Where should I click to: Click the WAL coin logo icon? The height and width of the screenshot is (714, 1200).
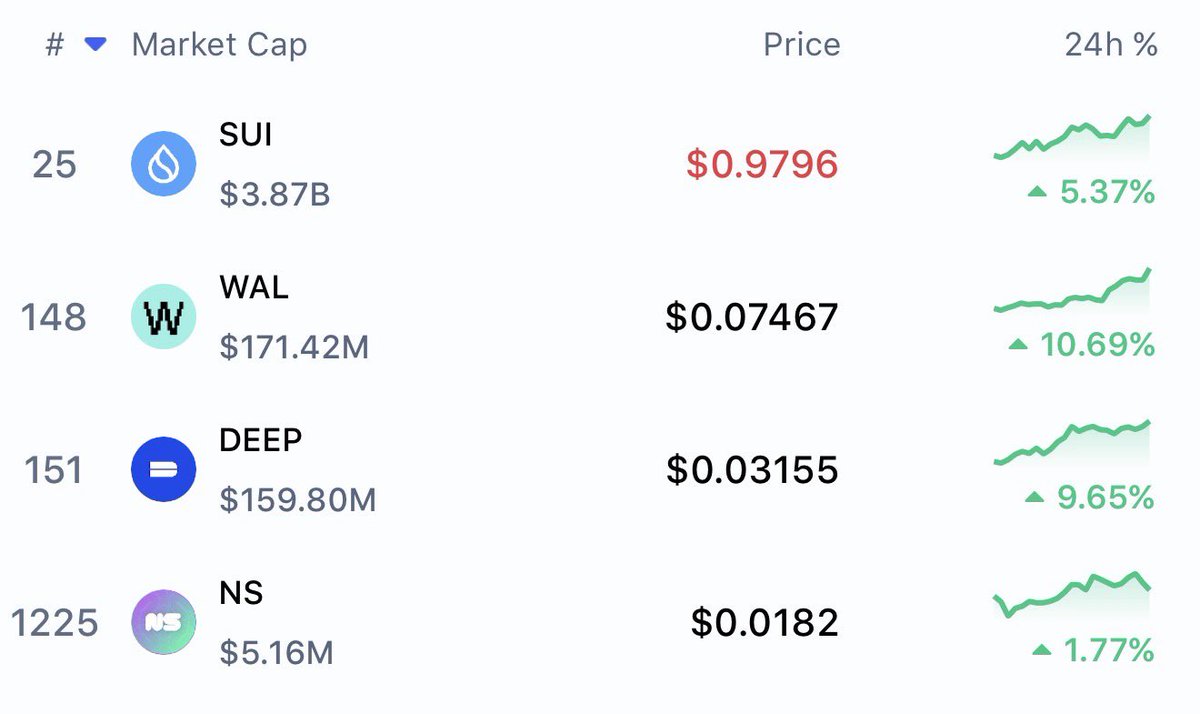pyautogui.click(x=164, y=317)
